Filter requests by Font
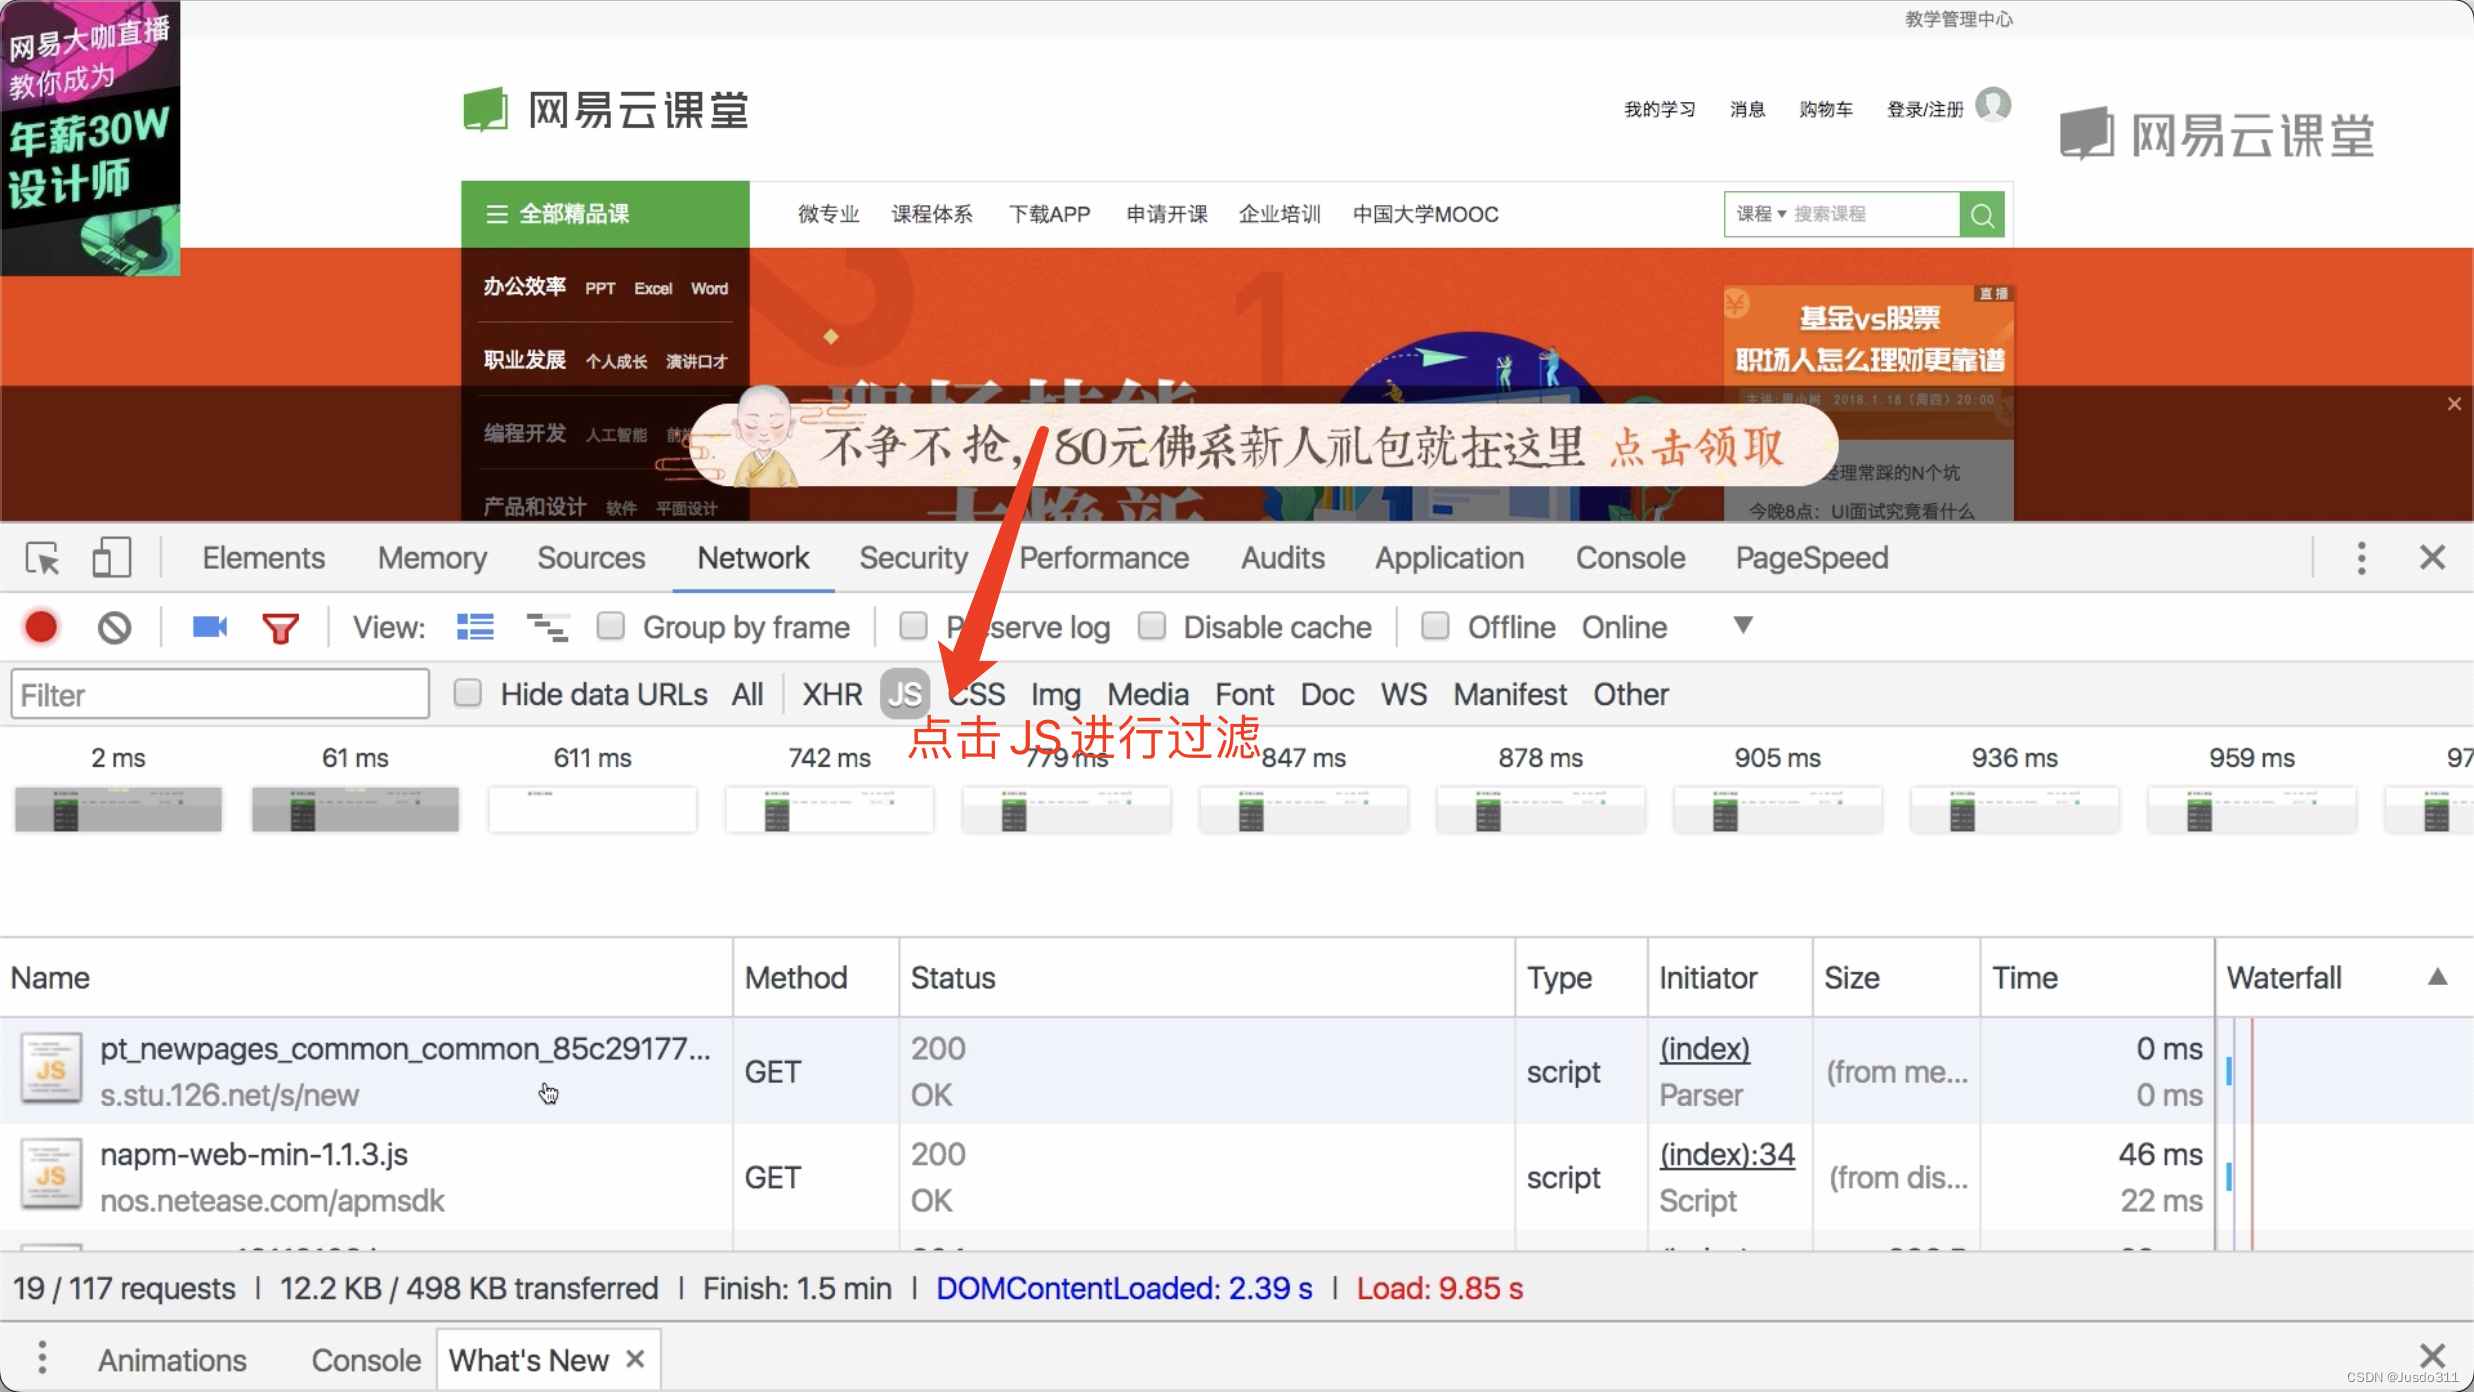The image size is (2474, 1392). [x=1244, y=694]
